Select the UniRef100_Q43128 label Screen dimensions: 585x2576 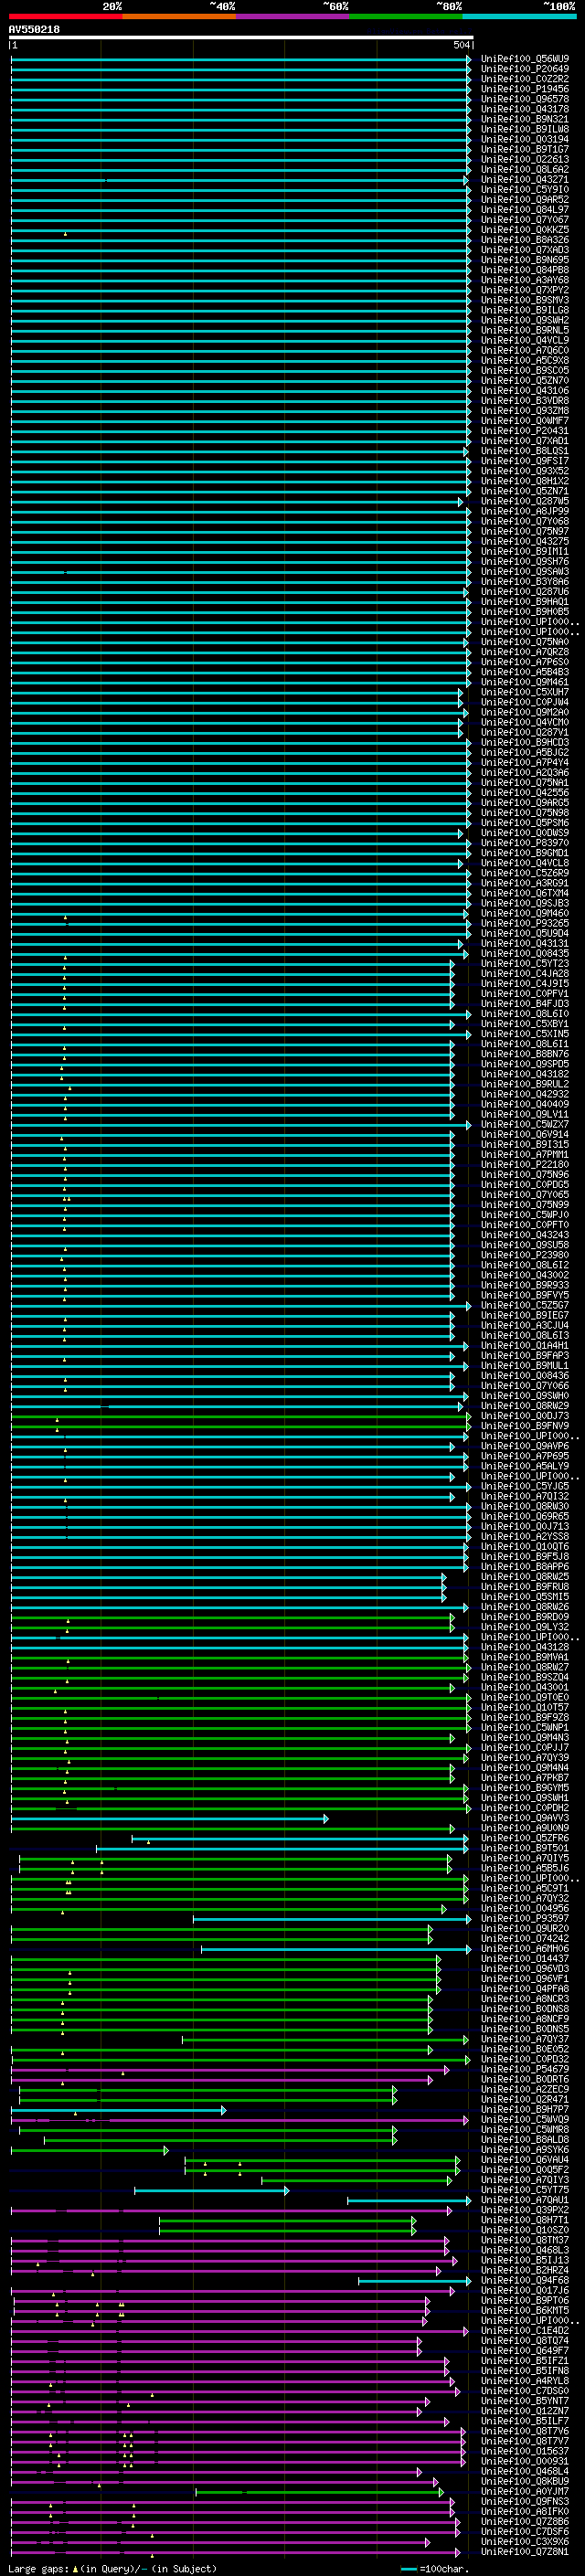[x=525, y=1647]
